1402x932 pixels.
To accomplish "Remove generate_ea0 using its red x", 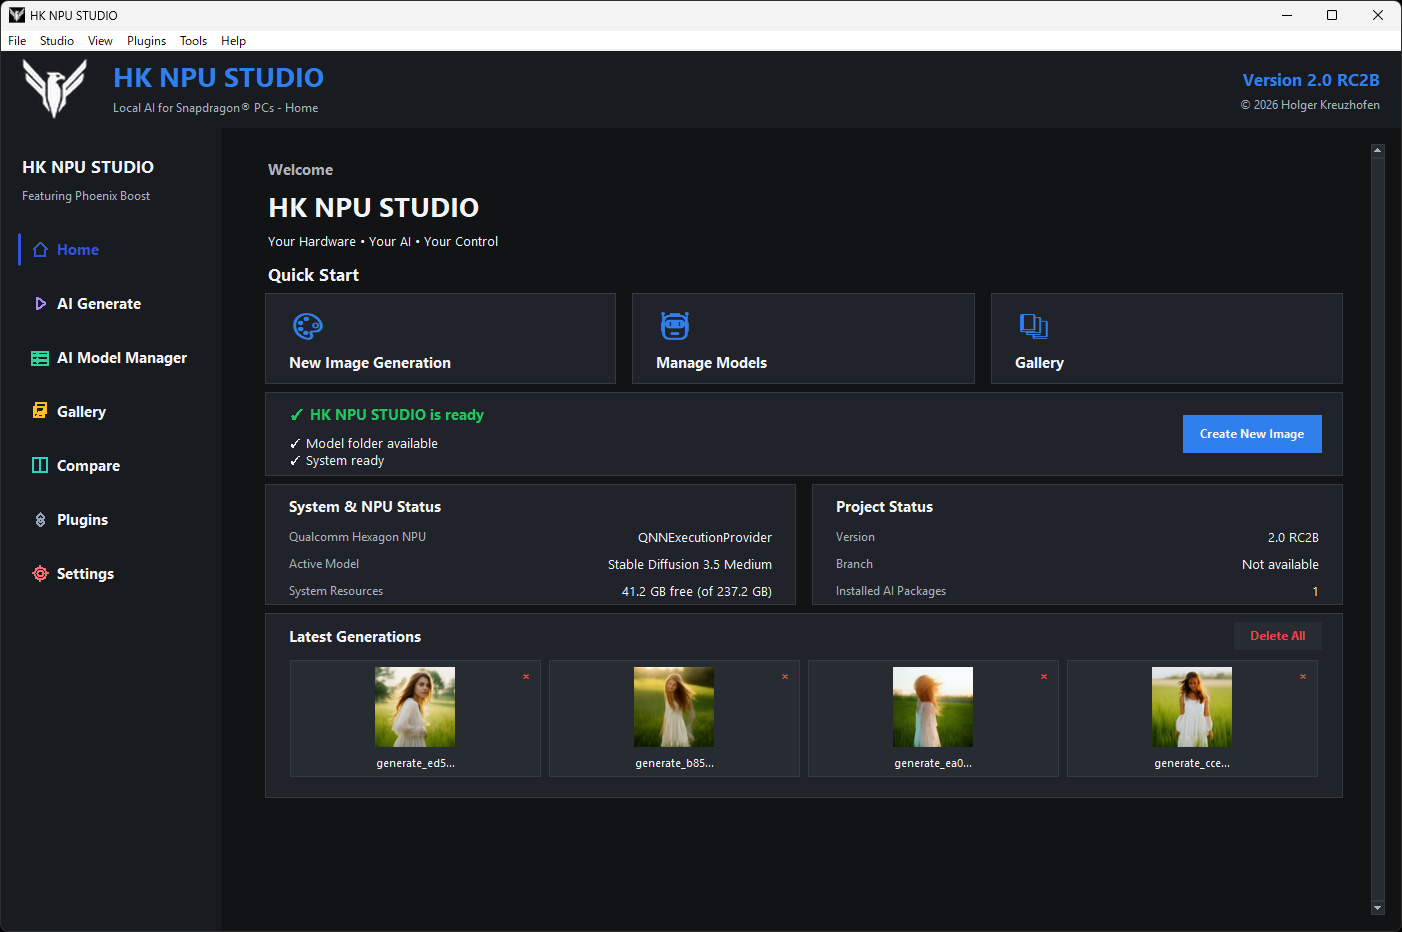I will click(1044, 677).
